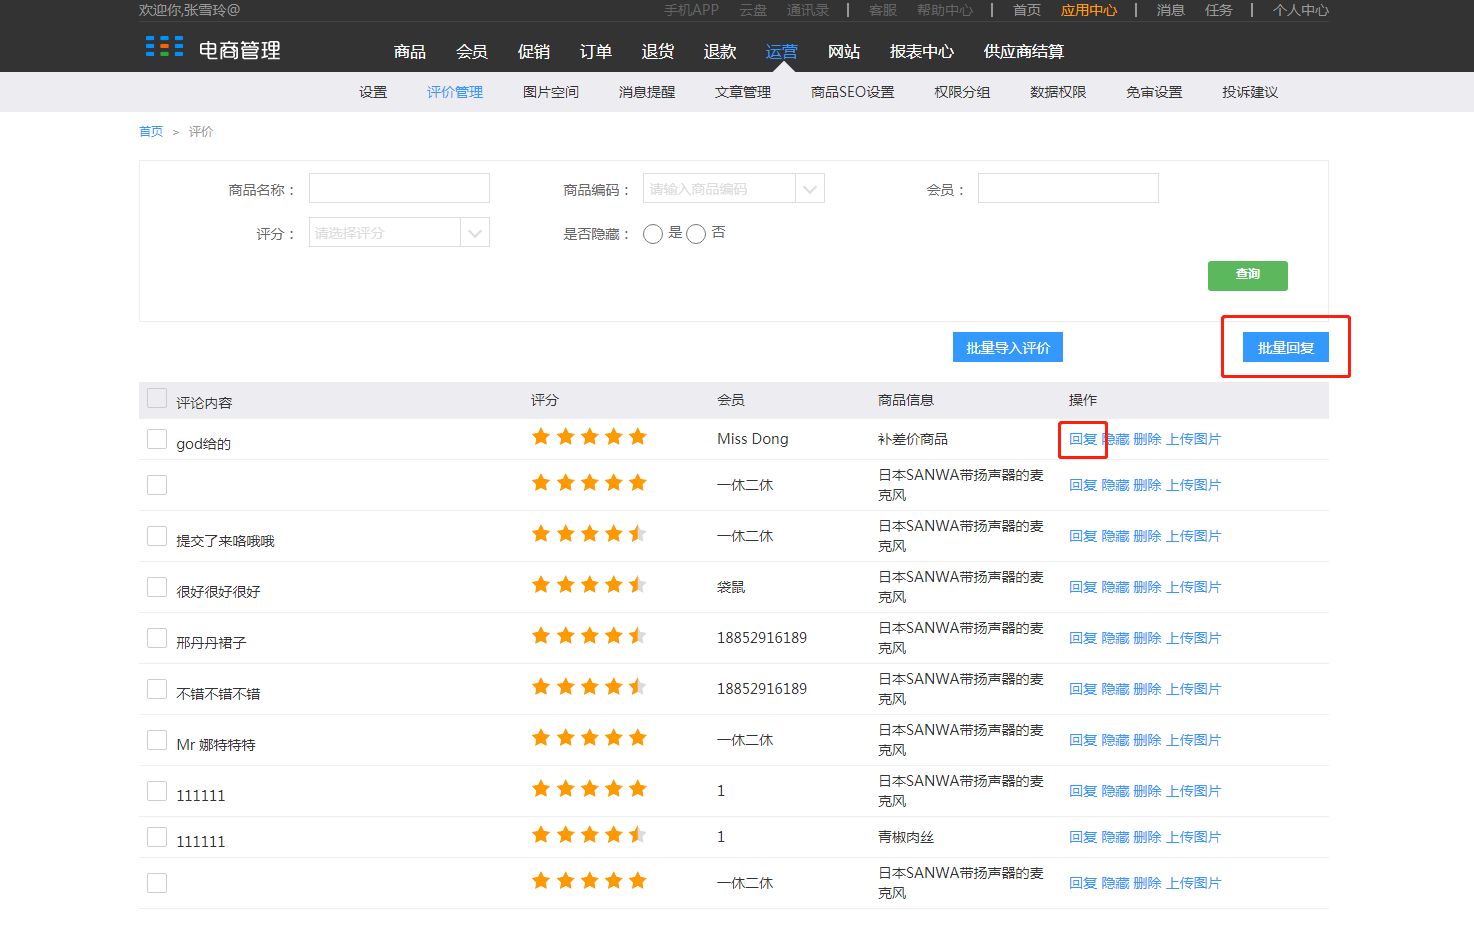Open the 报表中心 main menu

tap(922, 51)
